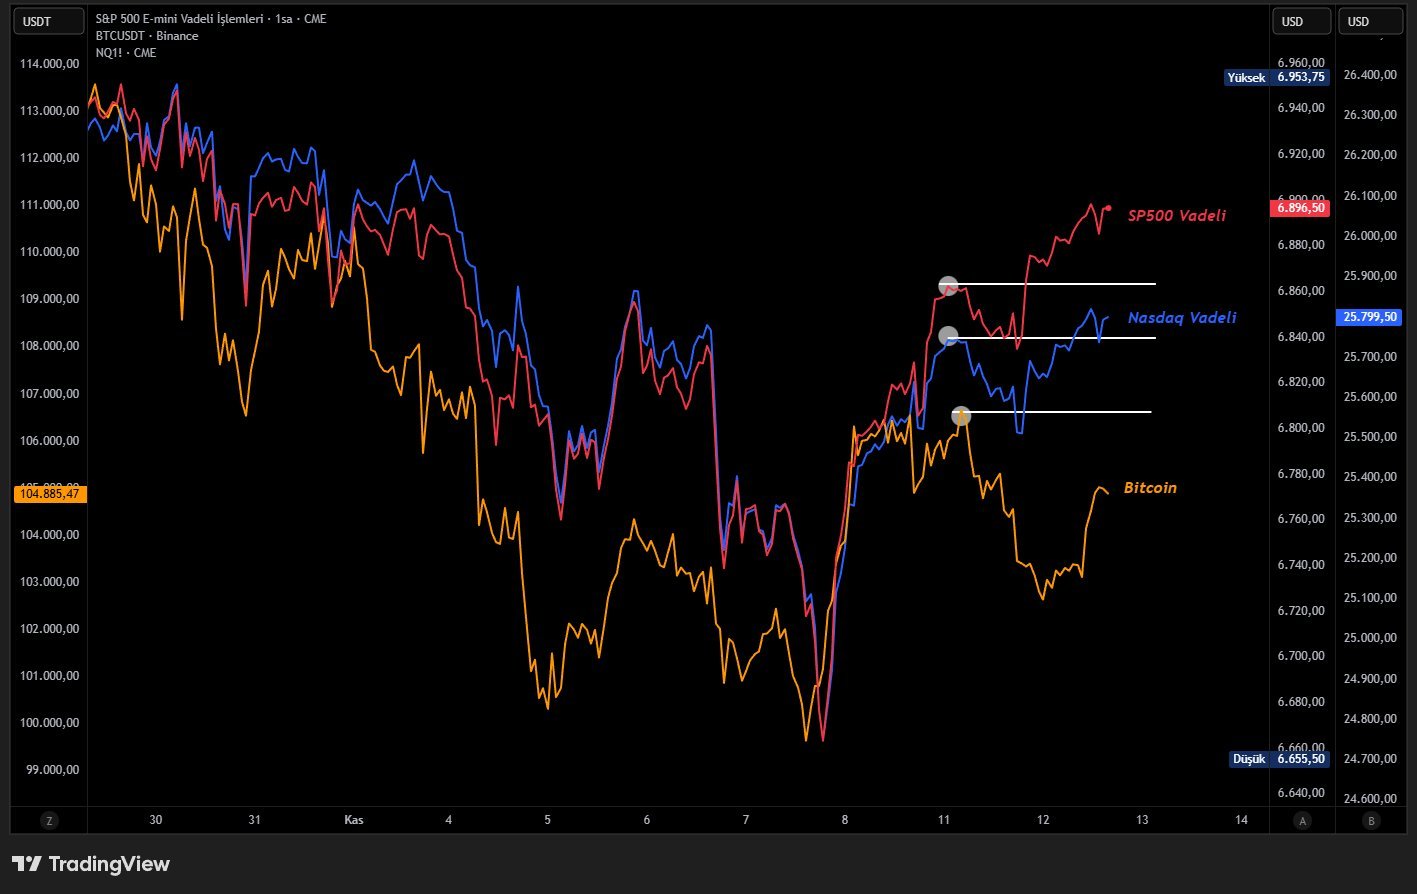Click the A scale icon on bottom axis

(x=1301, y=820)
